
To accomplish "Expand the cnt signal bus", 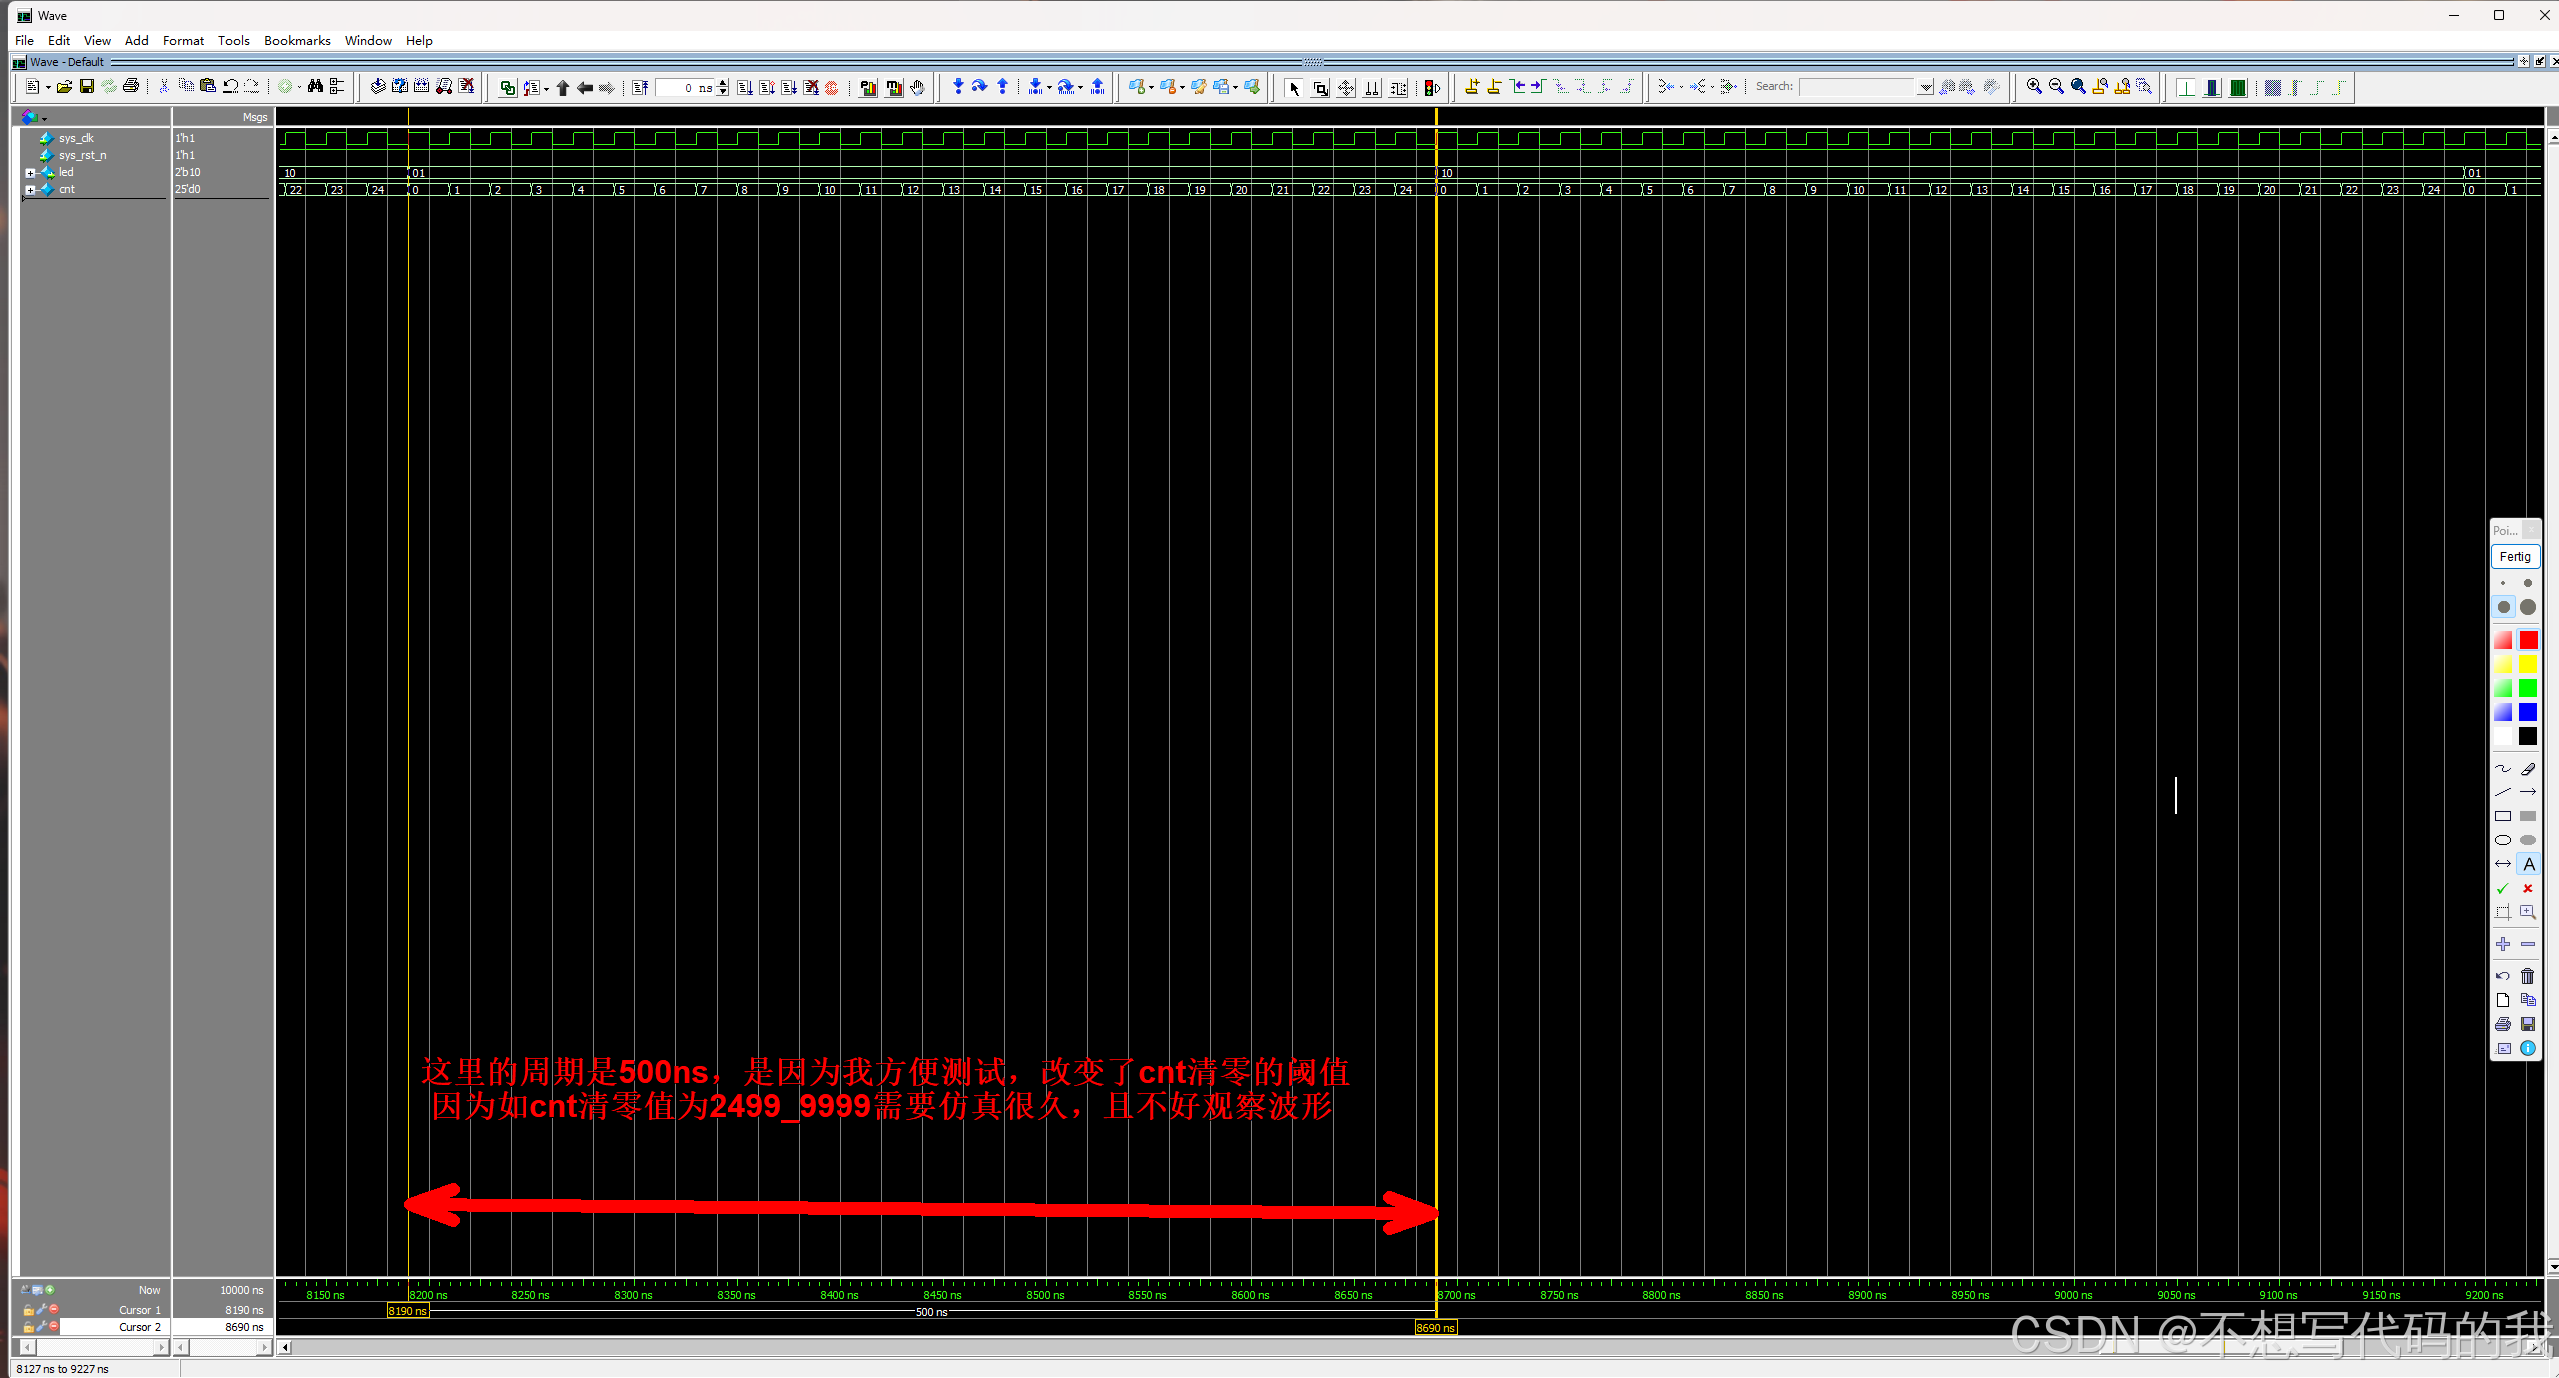I will 30,190.
